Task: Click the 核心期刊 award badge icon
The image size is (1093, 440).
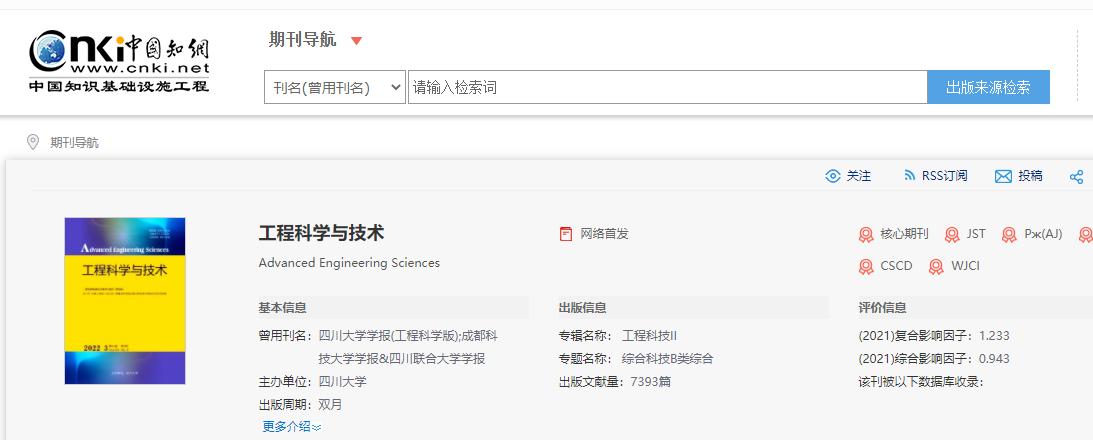Action: coord(866,235)
